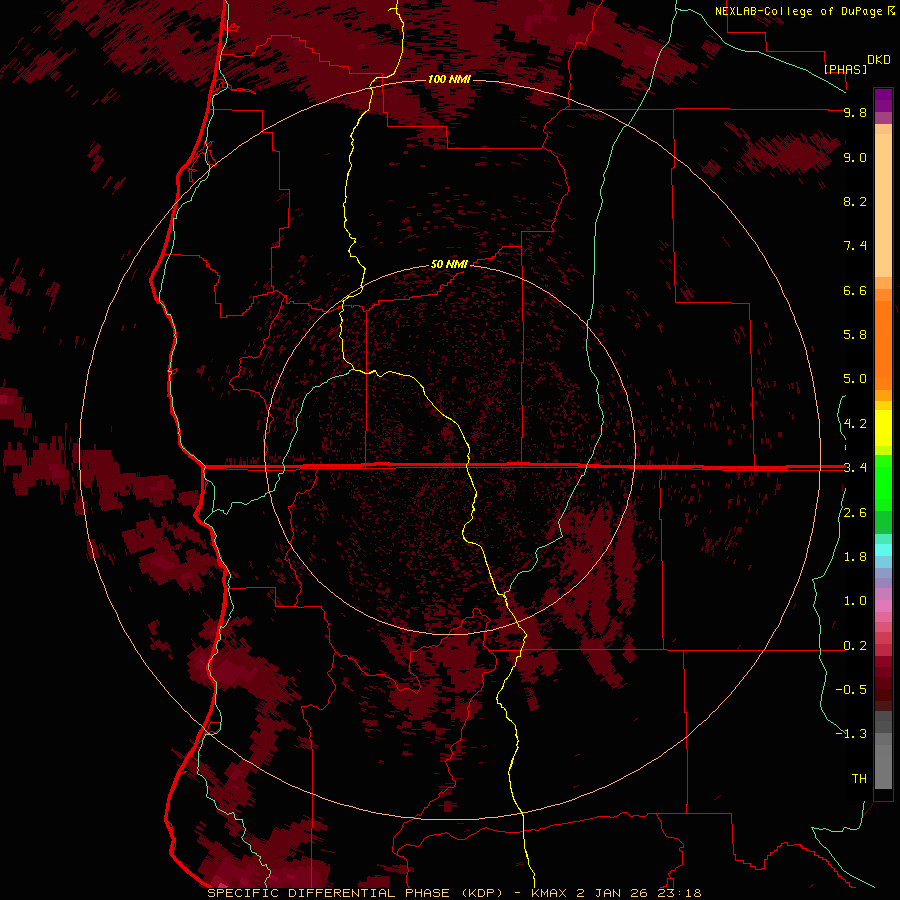900x900 pixels.
Task: Click the 7.4 scale value
Action: click(855, 246)
